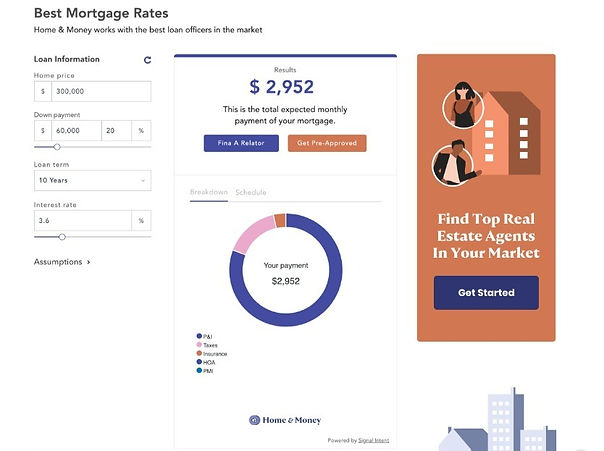
Task: Click the Get Pre-Approved button
Action: tap(327, 143)
